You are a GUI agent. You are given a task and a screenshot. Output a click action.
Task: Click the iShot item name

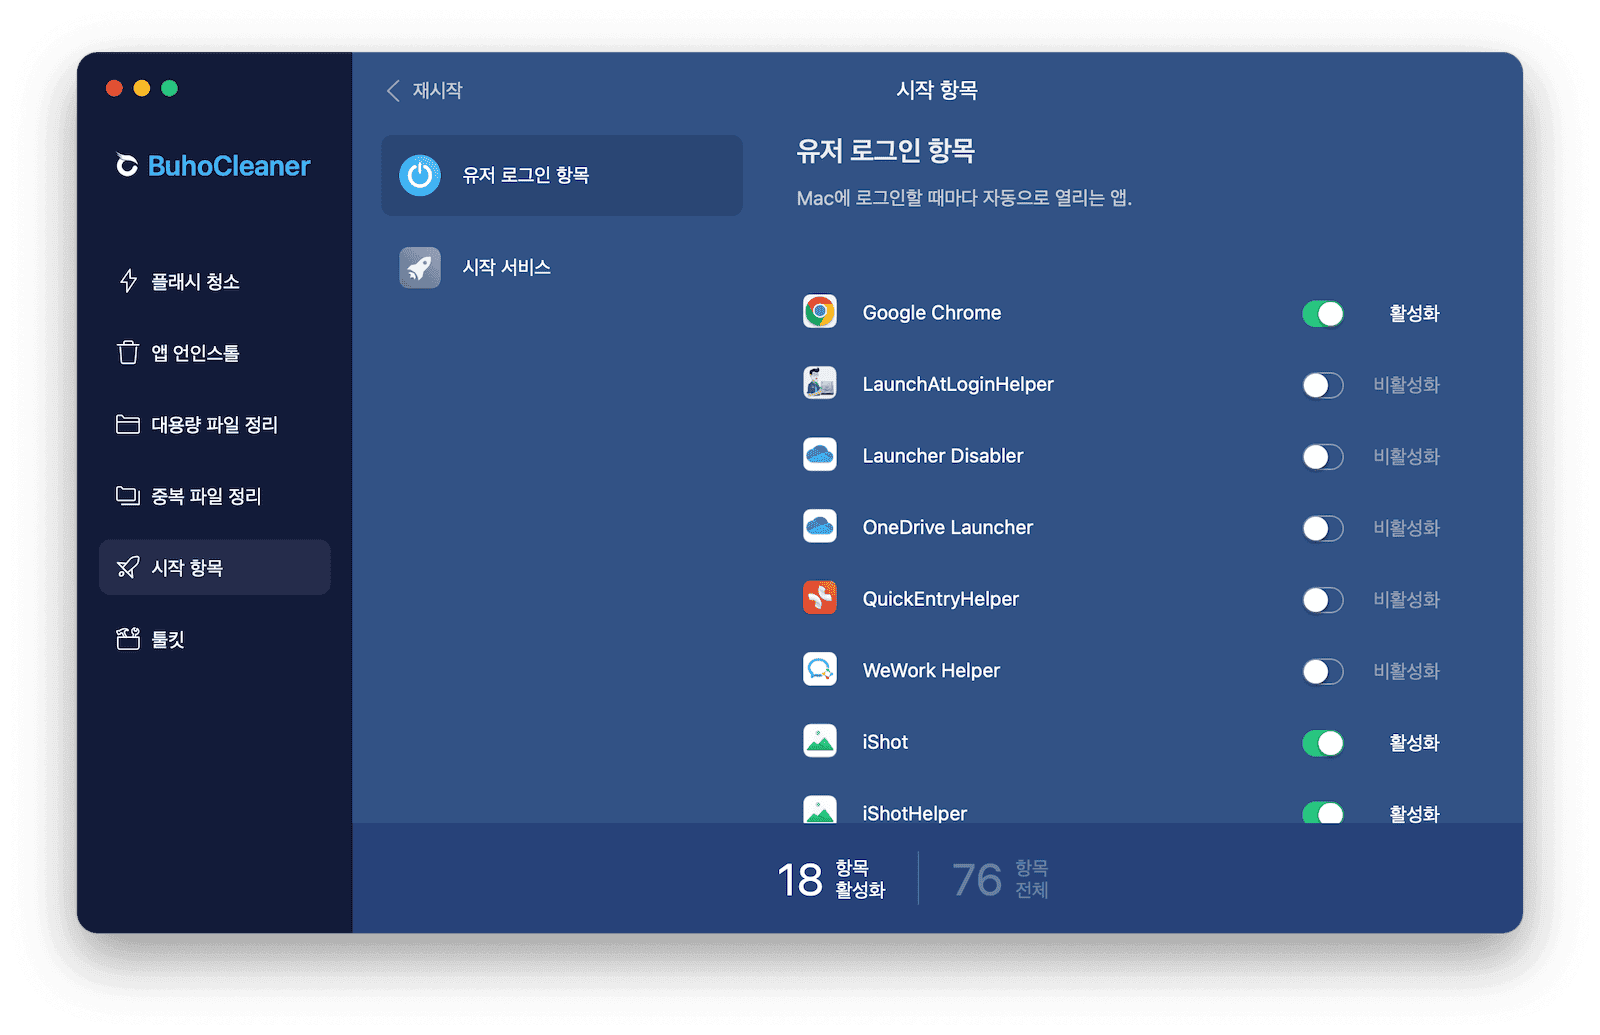pos(885,742)
